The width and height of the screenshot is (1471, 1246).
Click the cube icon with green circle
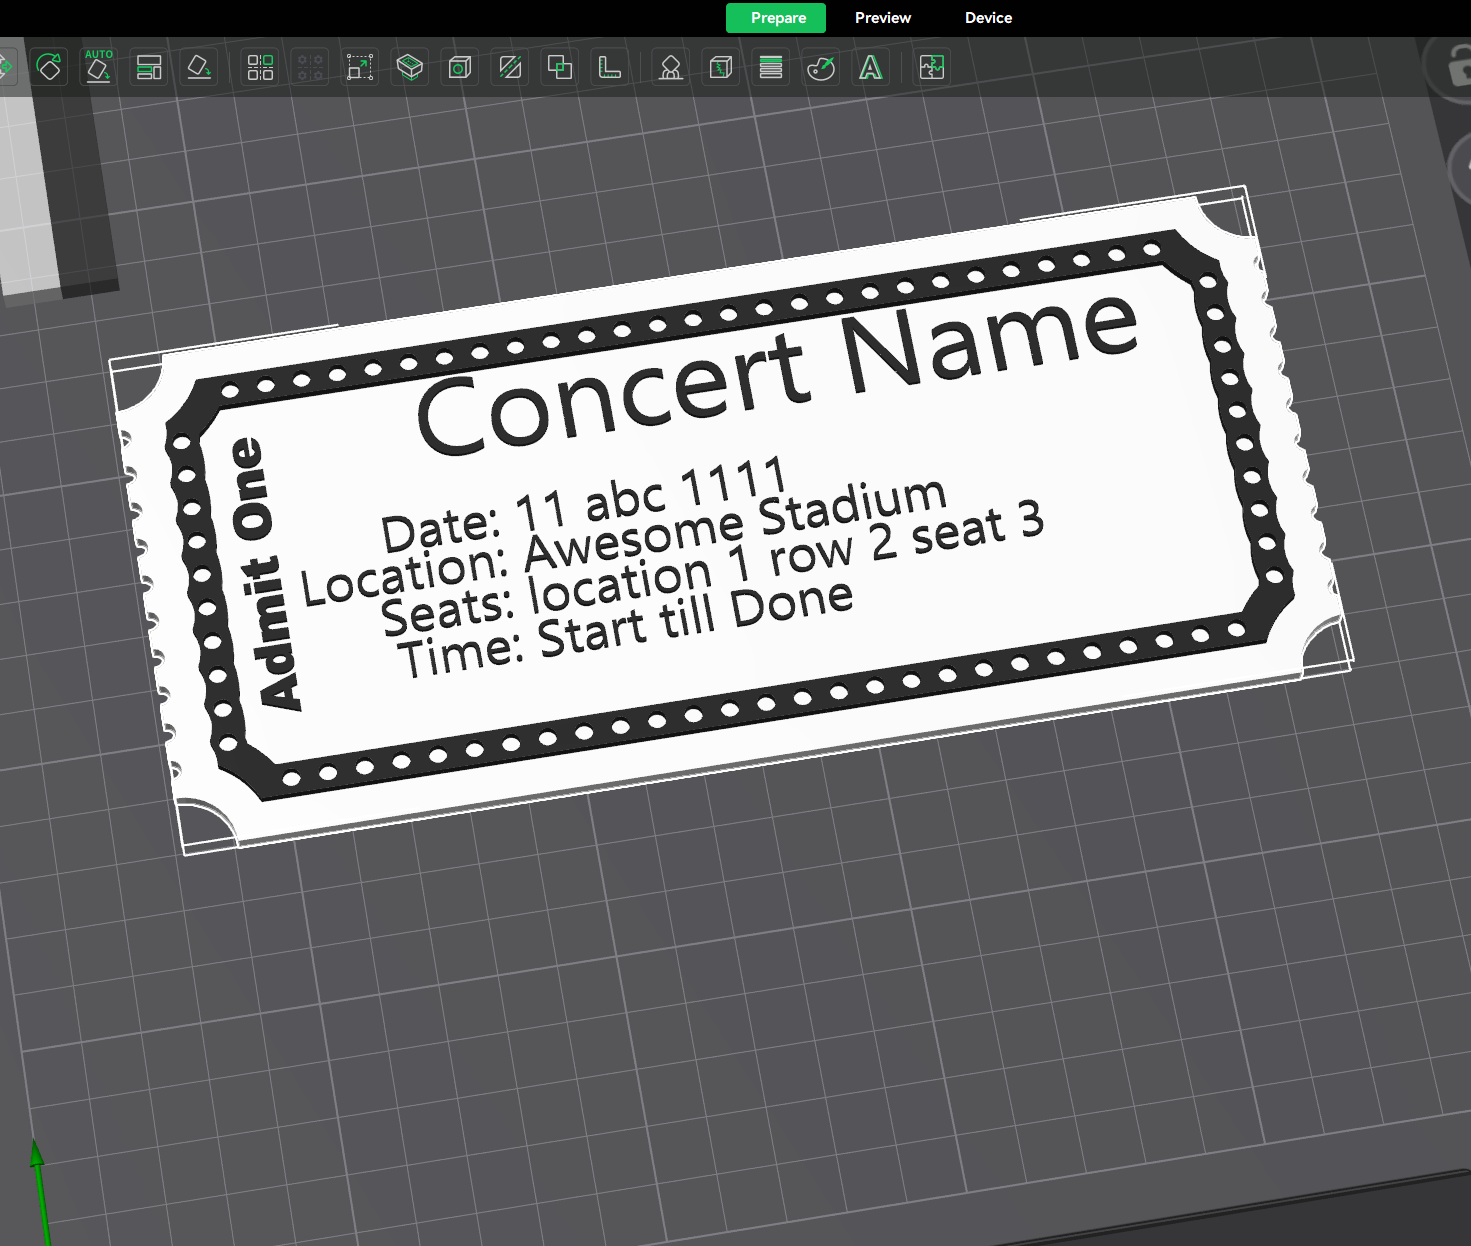(460, 67)
